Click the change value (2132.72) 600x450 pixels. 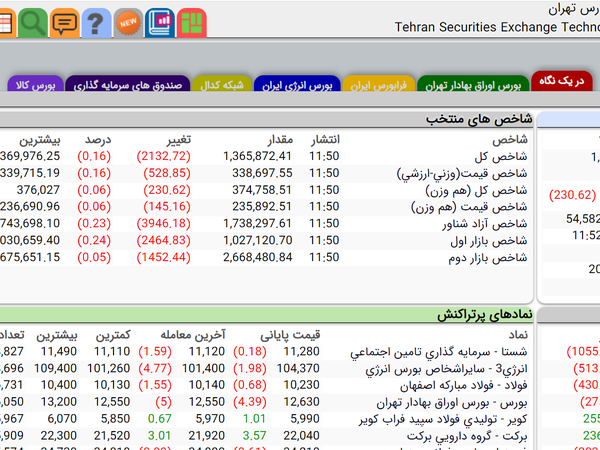pos(163,156)
